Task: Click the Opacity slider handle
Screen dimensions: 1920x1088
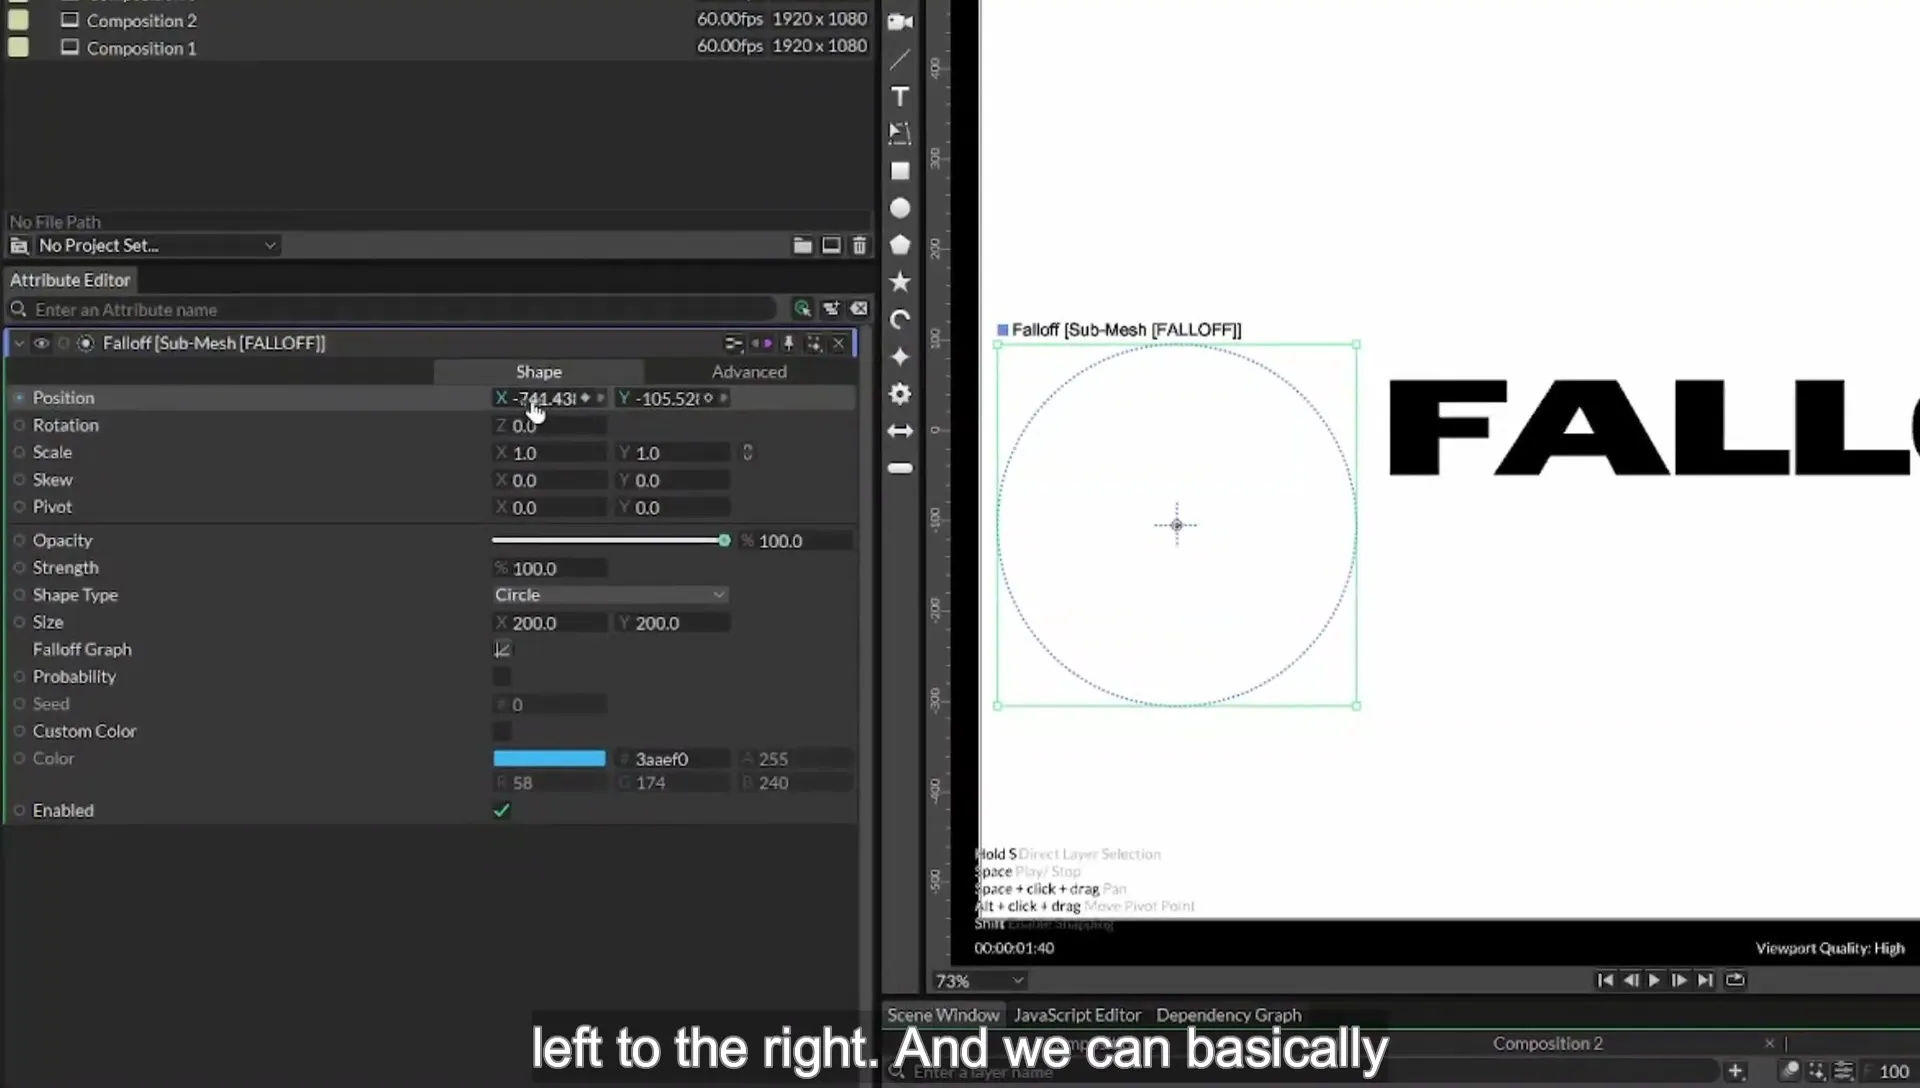Action: pyautogui.click(x=724, y=540)
